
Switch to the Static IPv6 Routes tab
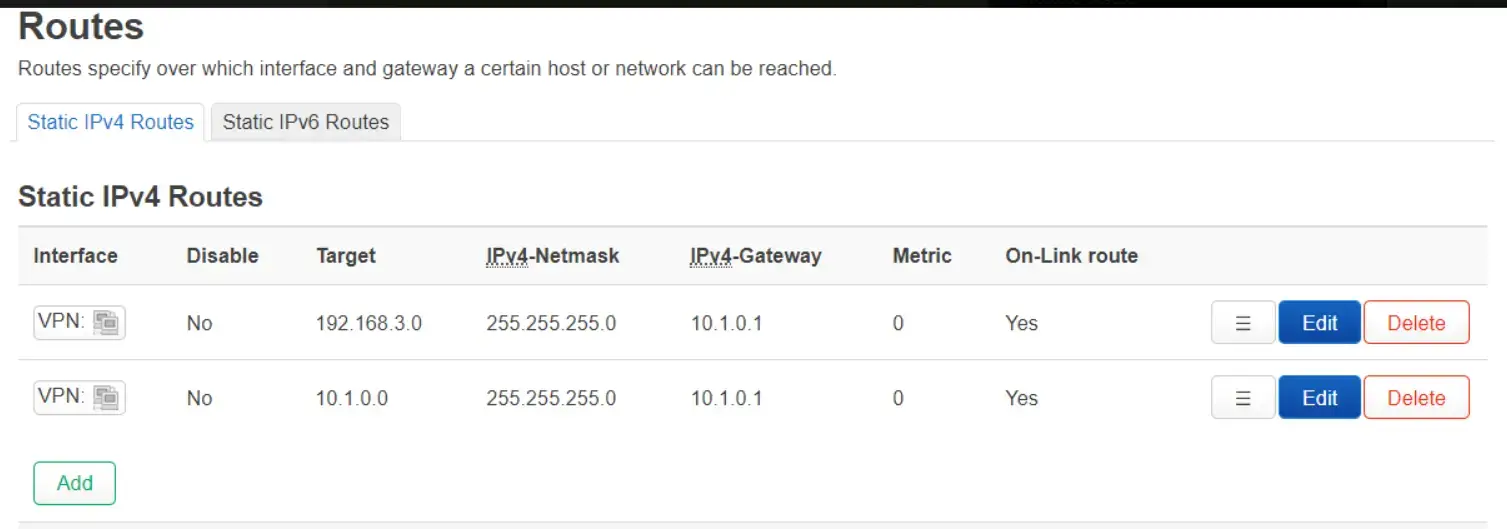(x=306, y=122)
